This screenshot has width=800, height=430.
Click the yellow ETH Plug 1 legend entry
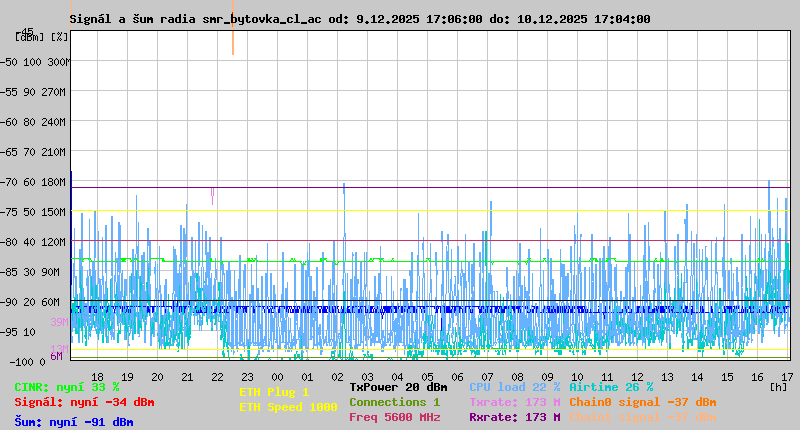(274, 392)
